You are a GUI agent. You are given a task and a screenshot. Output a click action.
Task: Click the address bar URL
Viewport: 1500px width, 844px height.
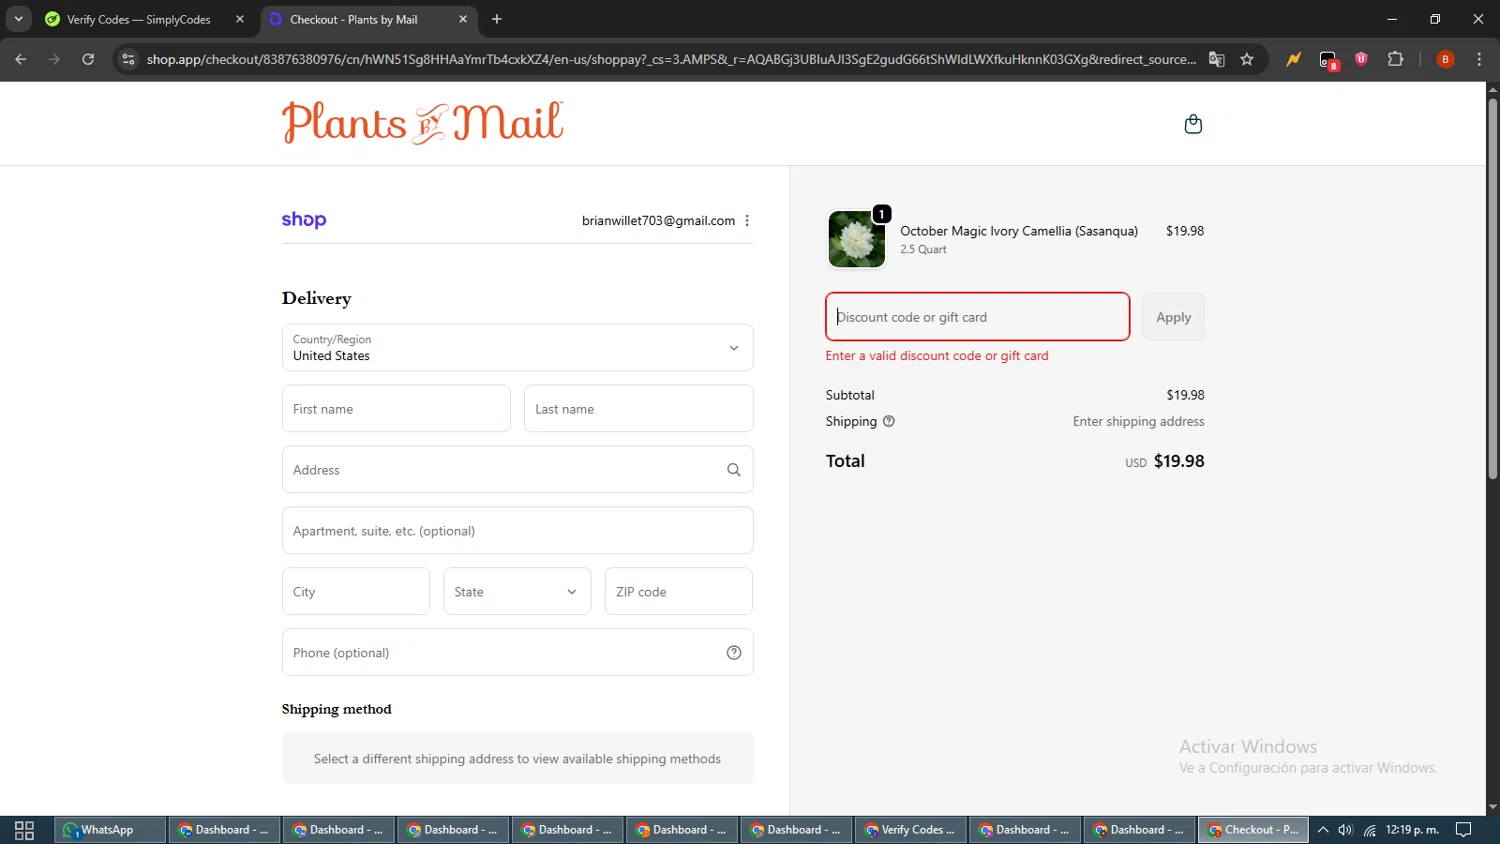(x=671, y=59)
